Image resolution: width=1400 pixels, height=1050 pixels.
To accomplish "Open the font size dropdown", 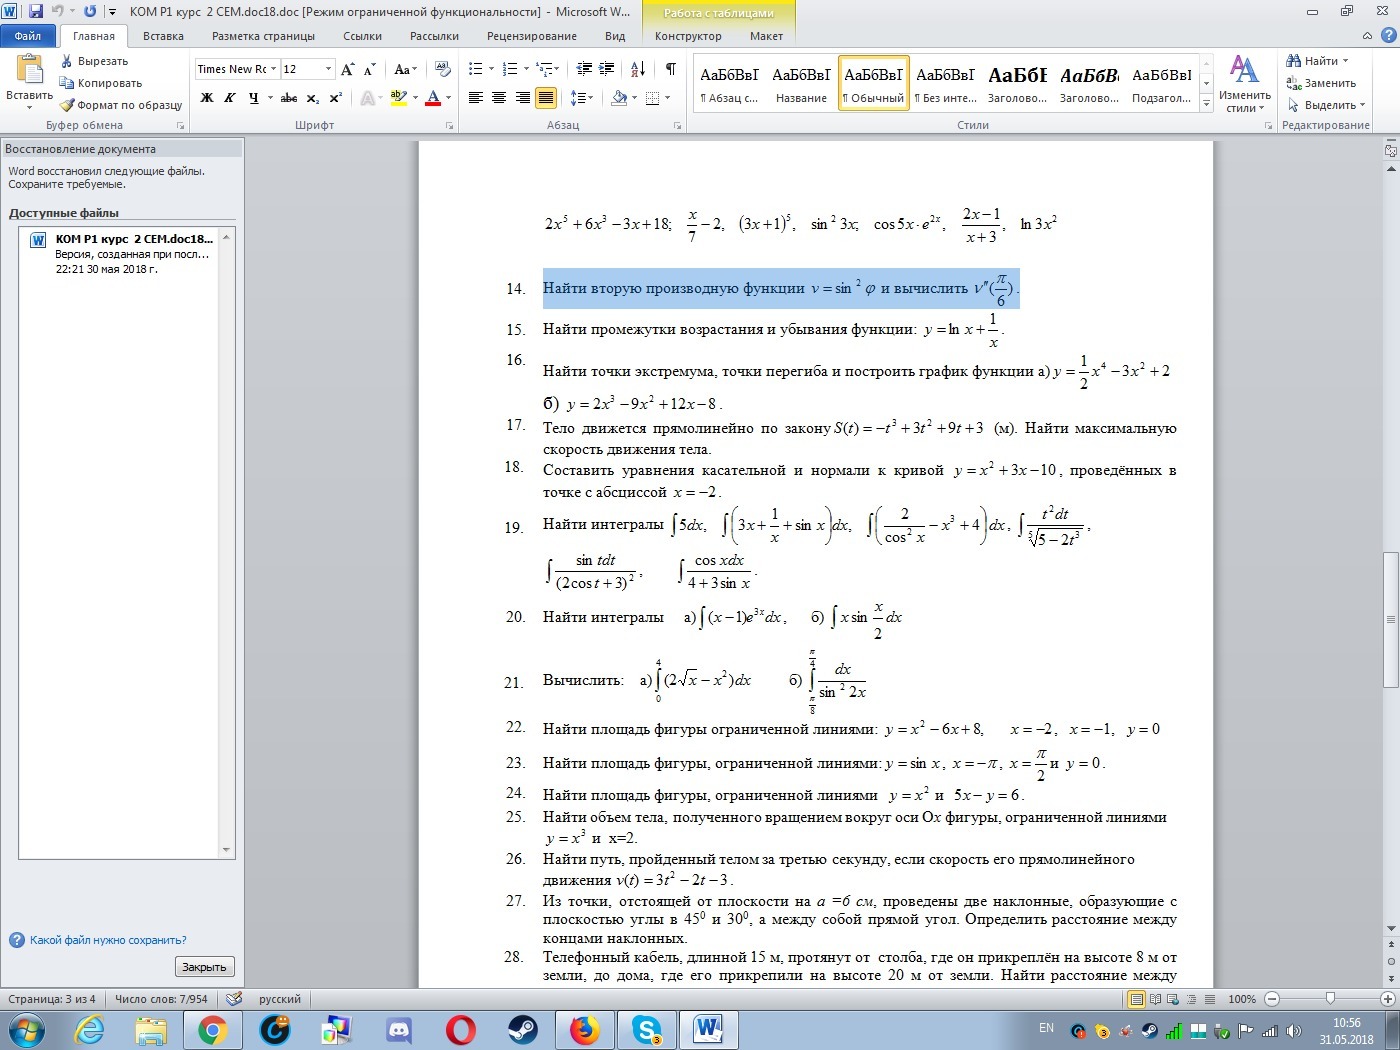I will coord(328,69).
